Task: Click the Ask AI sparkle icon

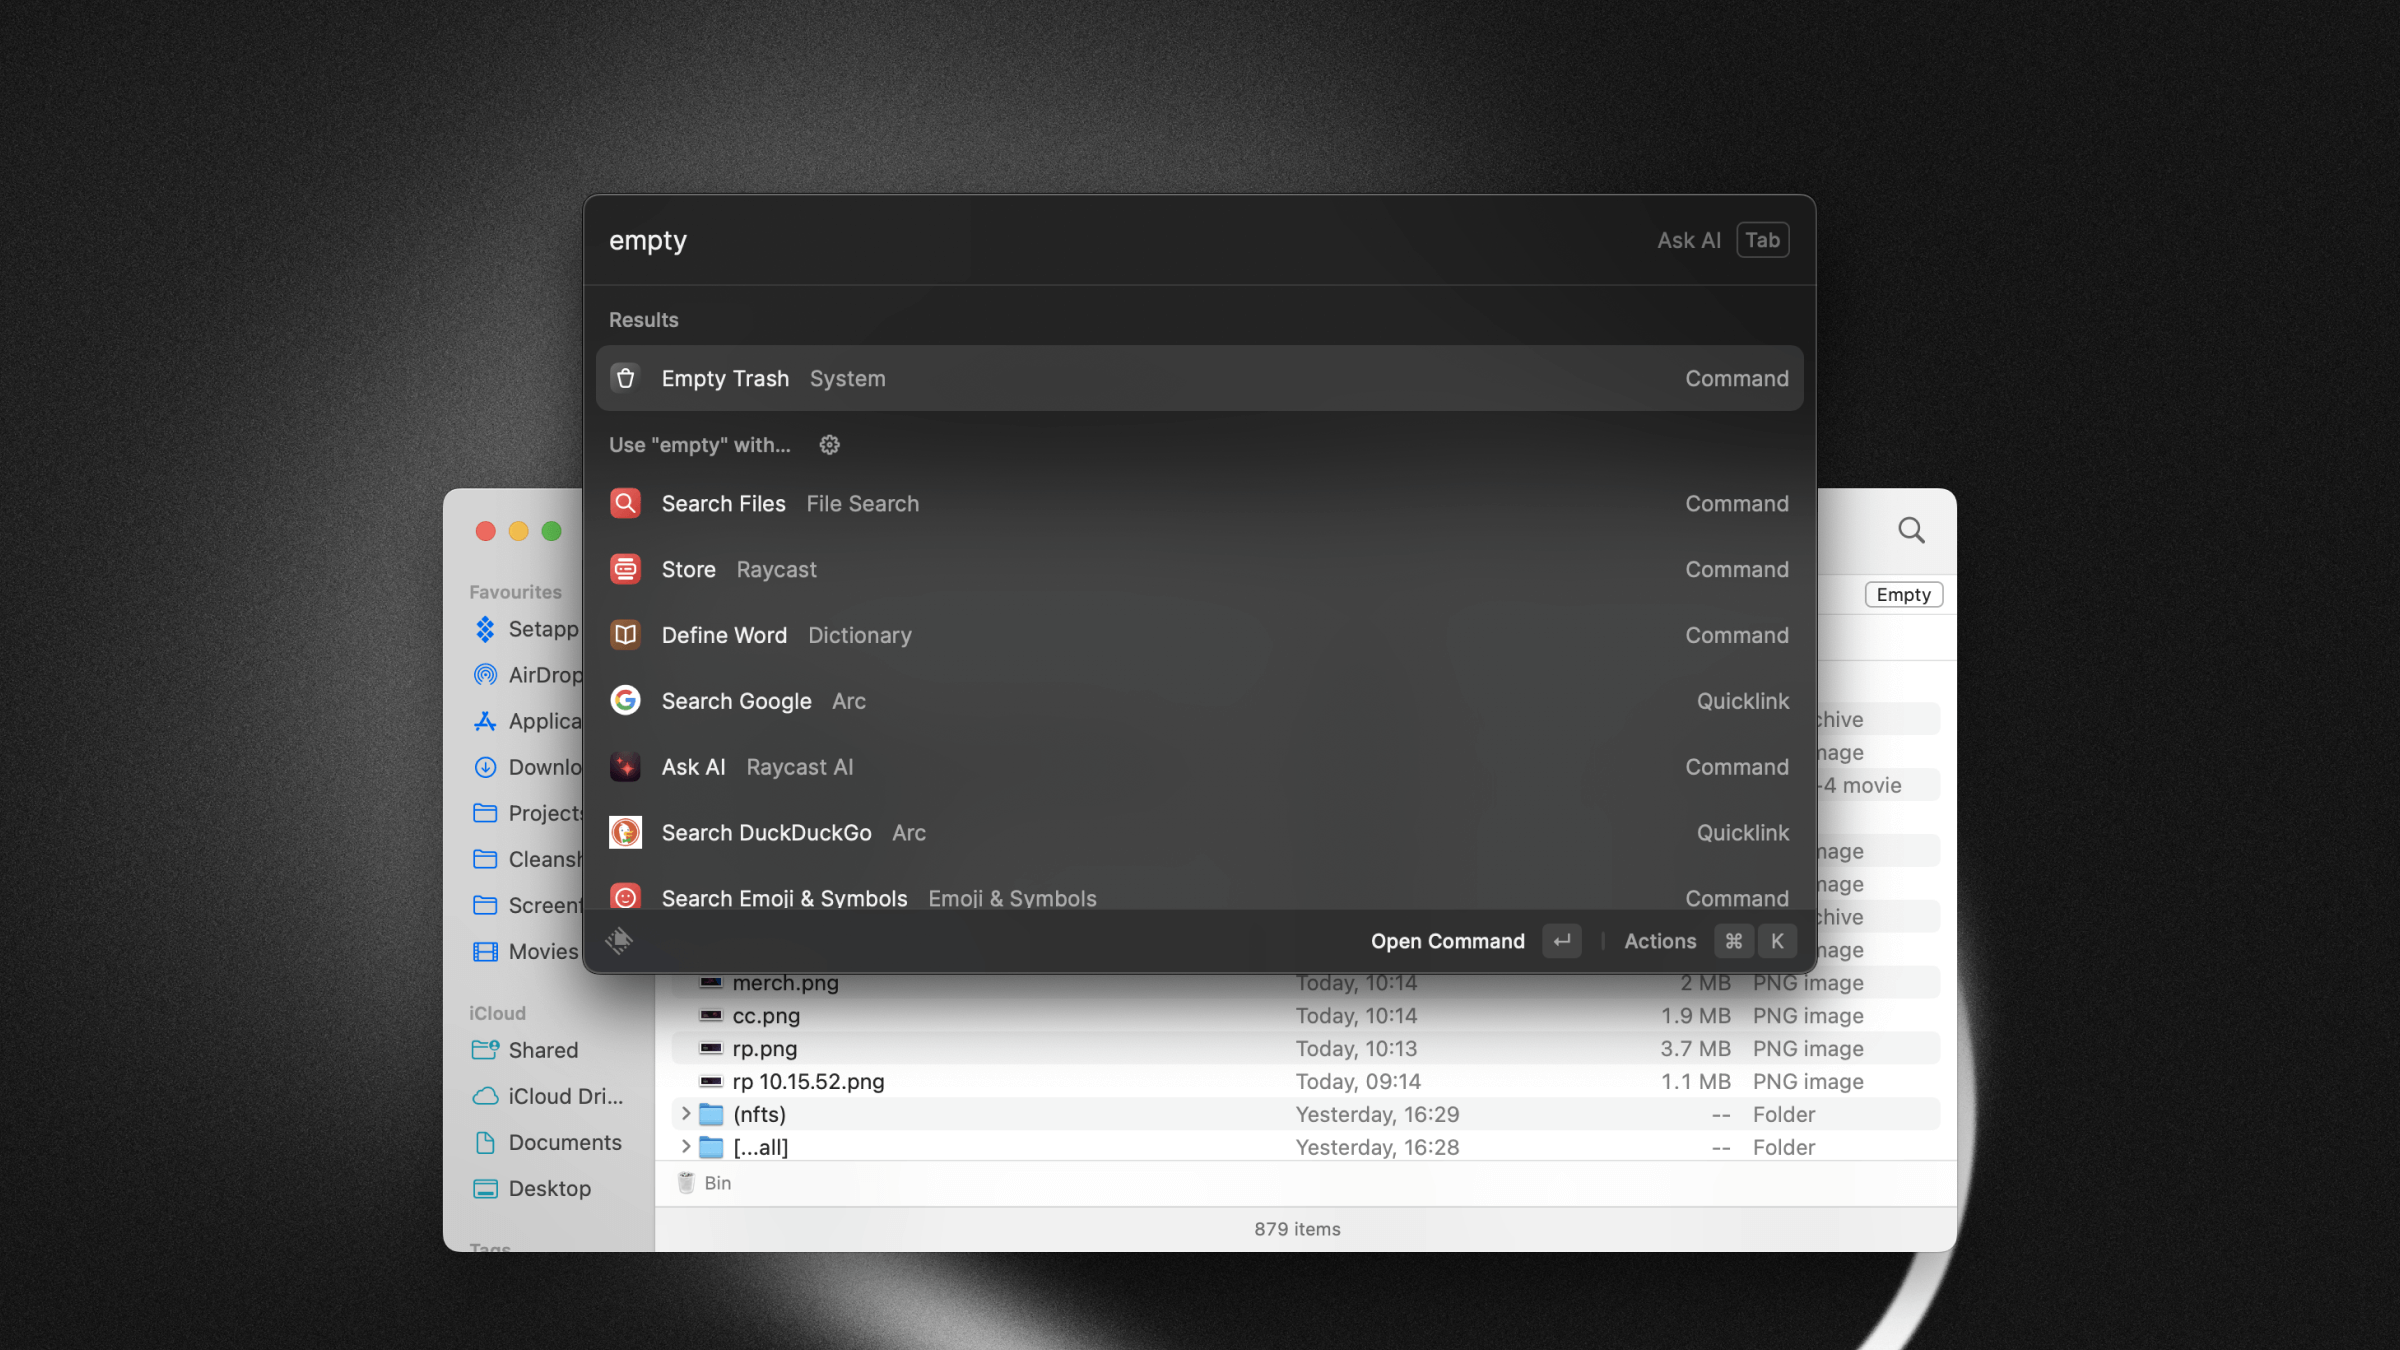Action: tap(625, 767)
